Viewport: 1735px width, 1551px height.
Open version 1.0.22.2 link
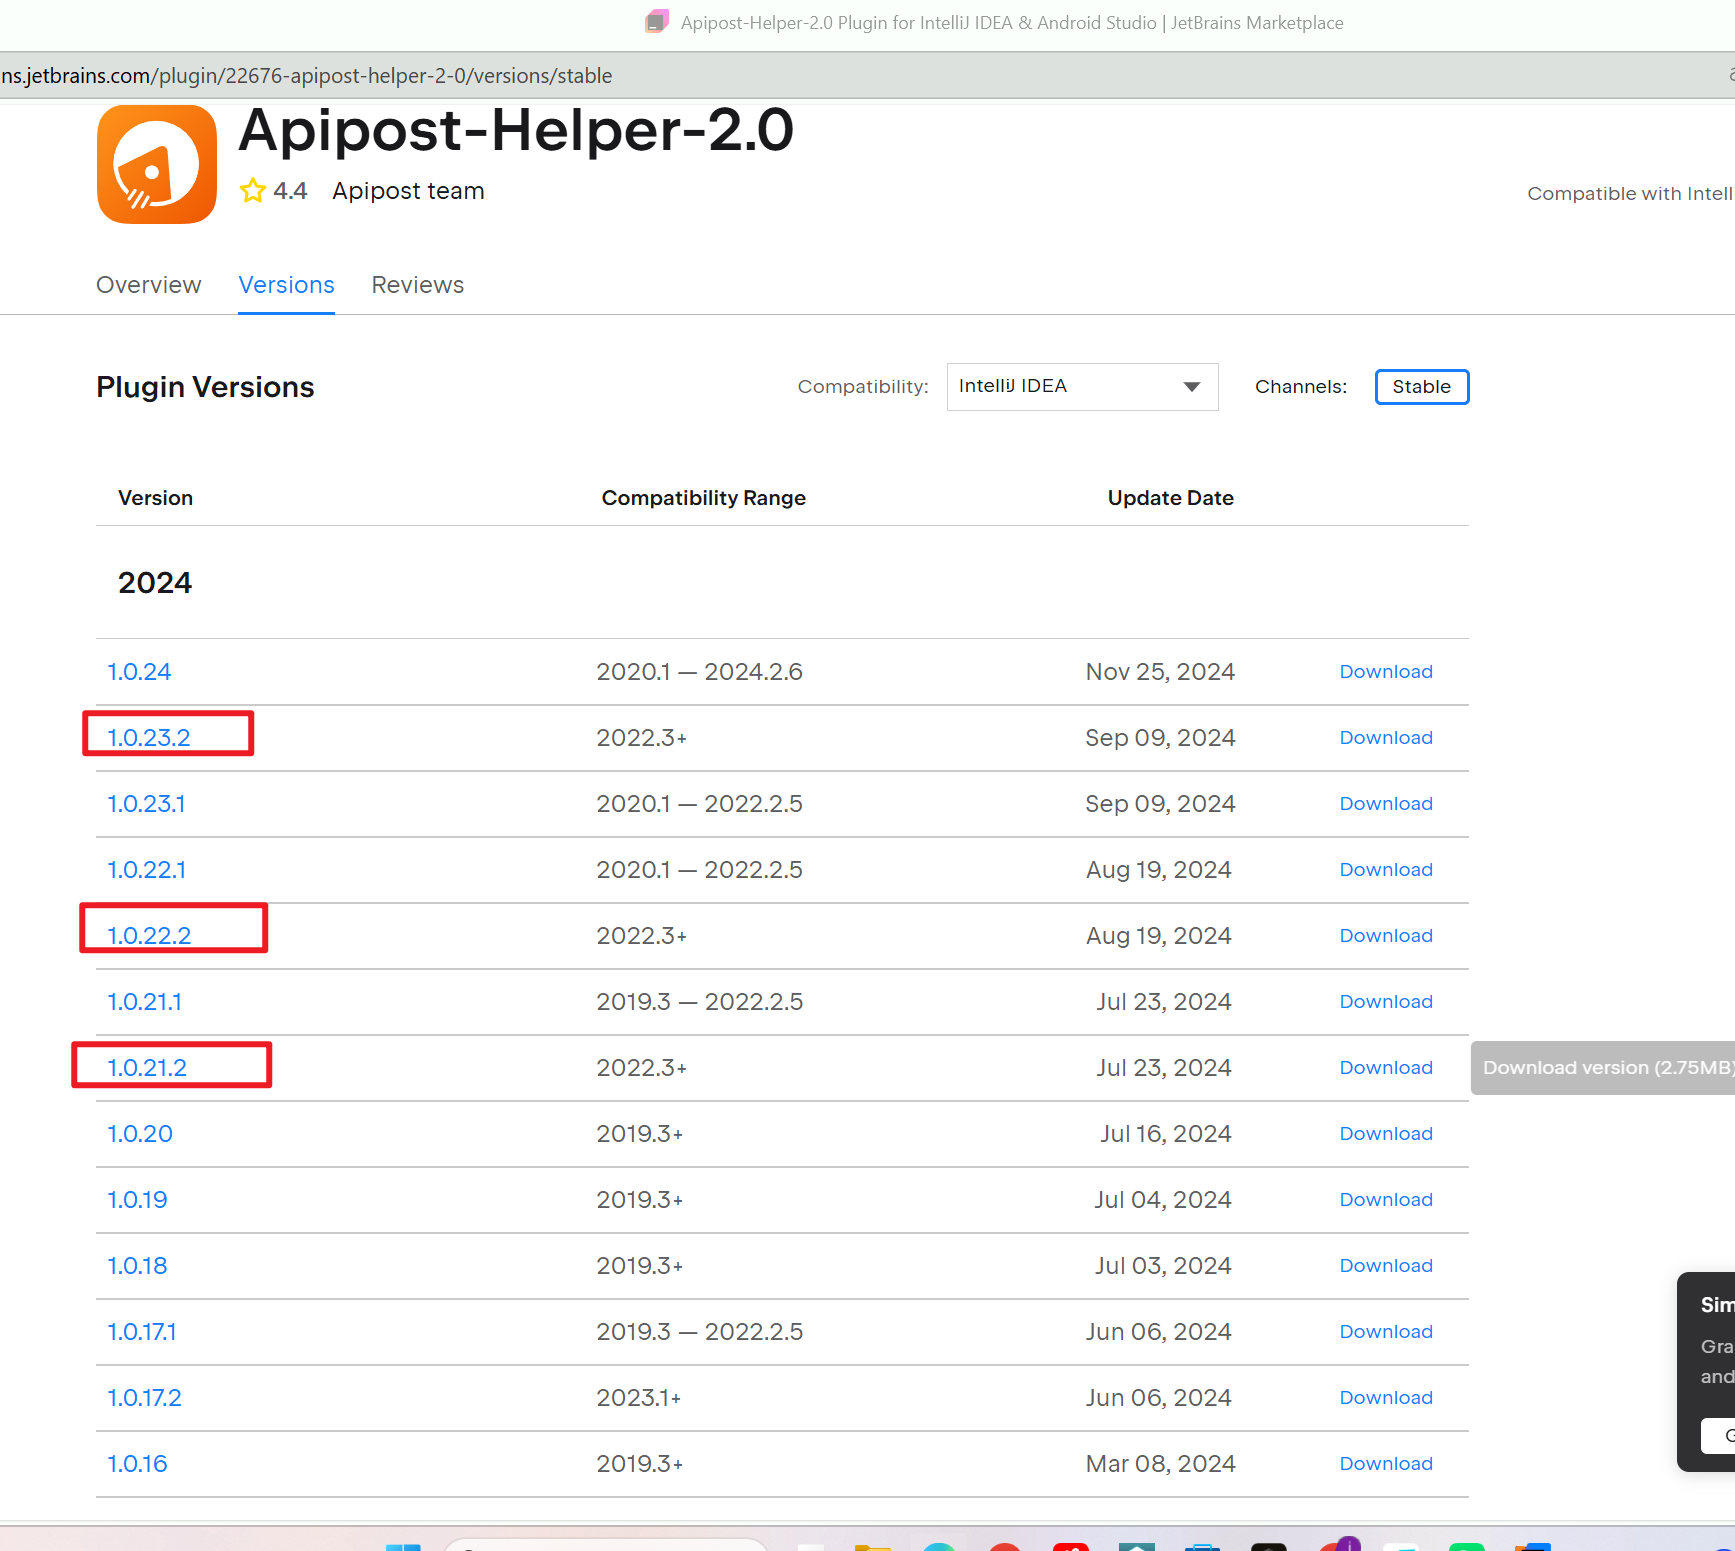149,936
